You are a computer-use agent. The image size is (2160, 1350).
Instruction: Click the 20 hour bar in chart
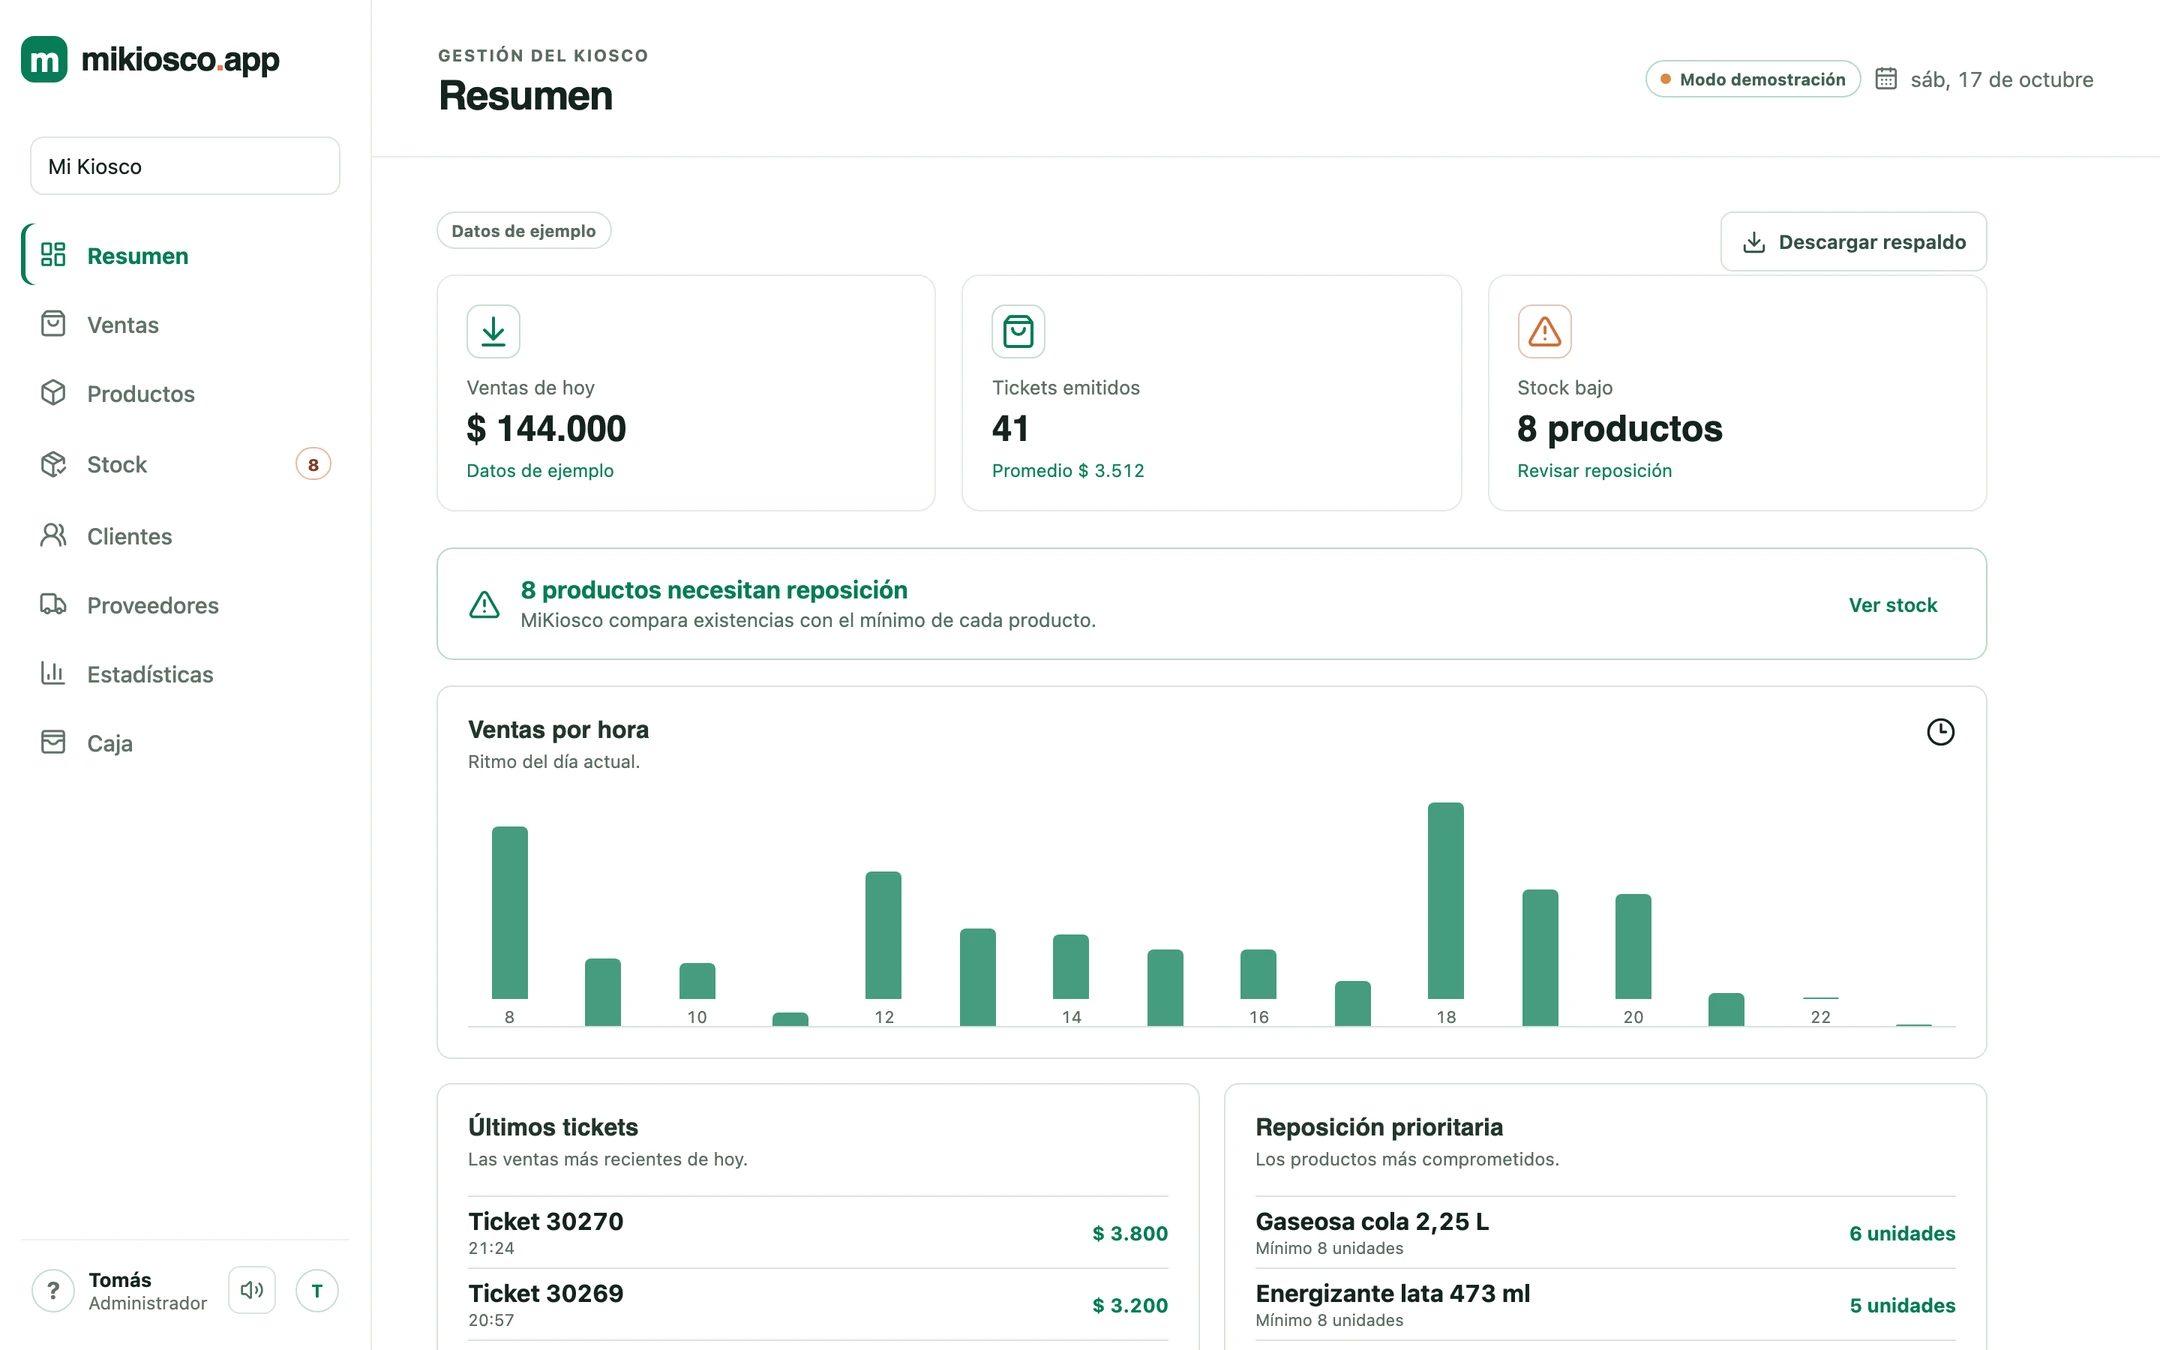(x=1633, y=946)
